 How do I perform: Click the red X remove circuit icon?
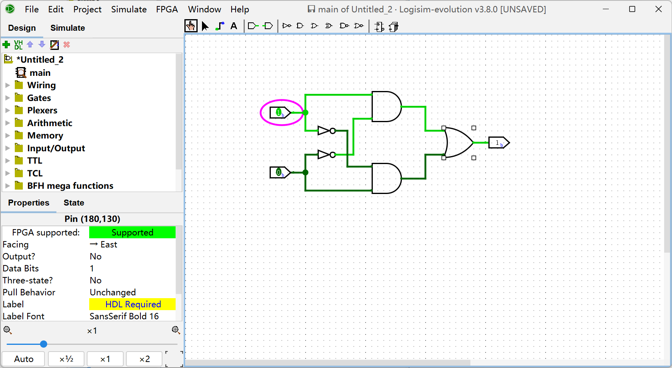[66, 45]
